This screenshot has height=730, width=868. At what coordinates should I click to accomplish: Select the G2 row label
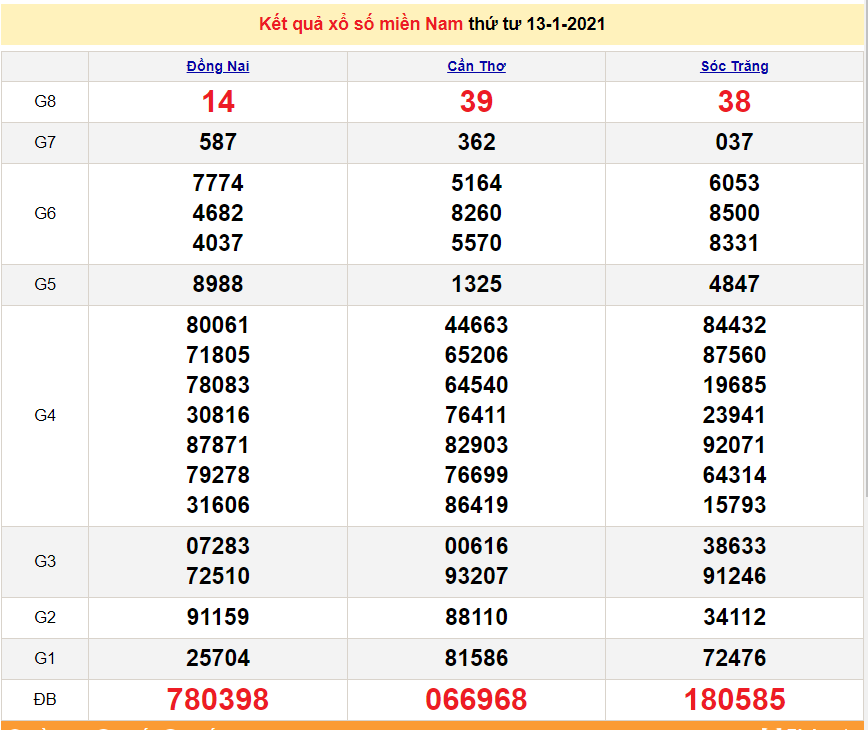45,617
